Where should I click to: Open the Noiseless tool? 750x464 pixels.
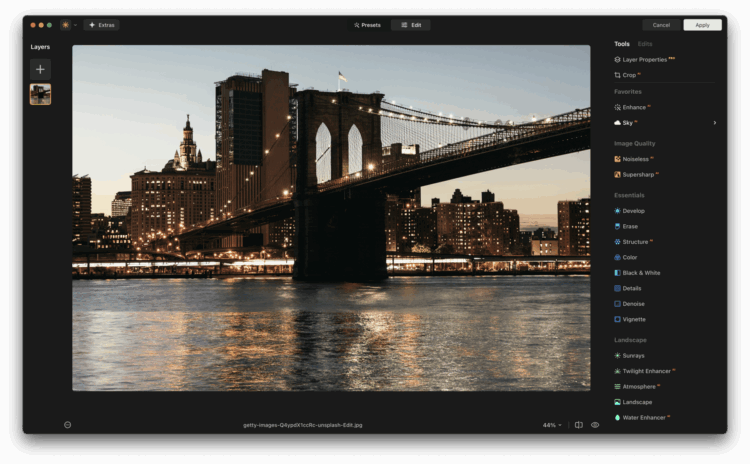click(x=638, y=158)
